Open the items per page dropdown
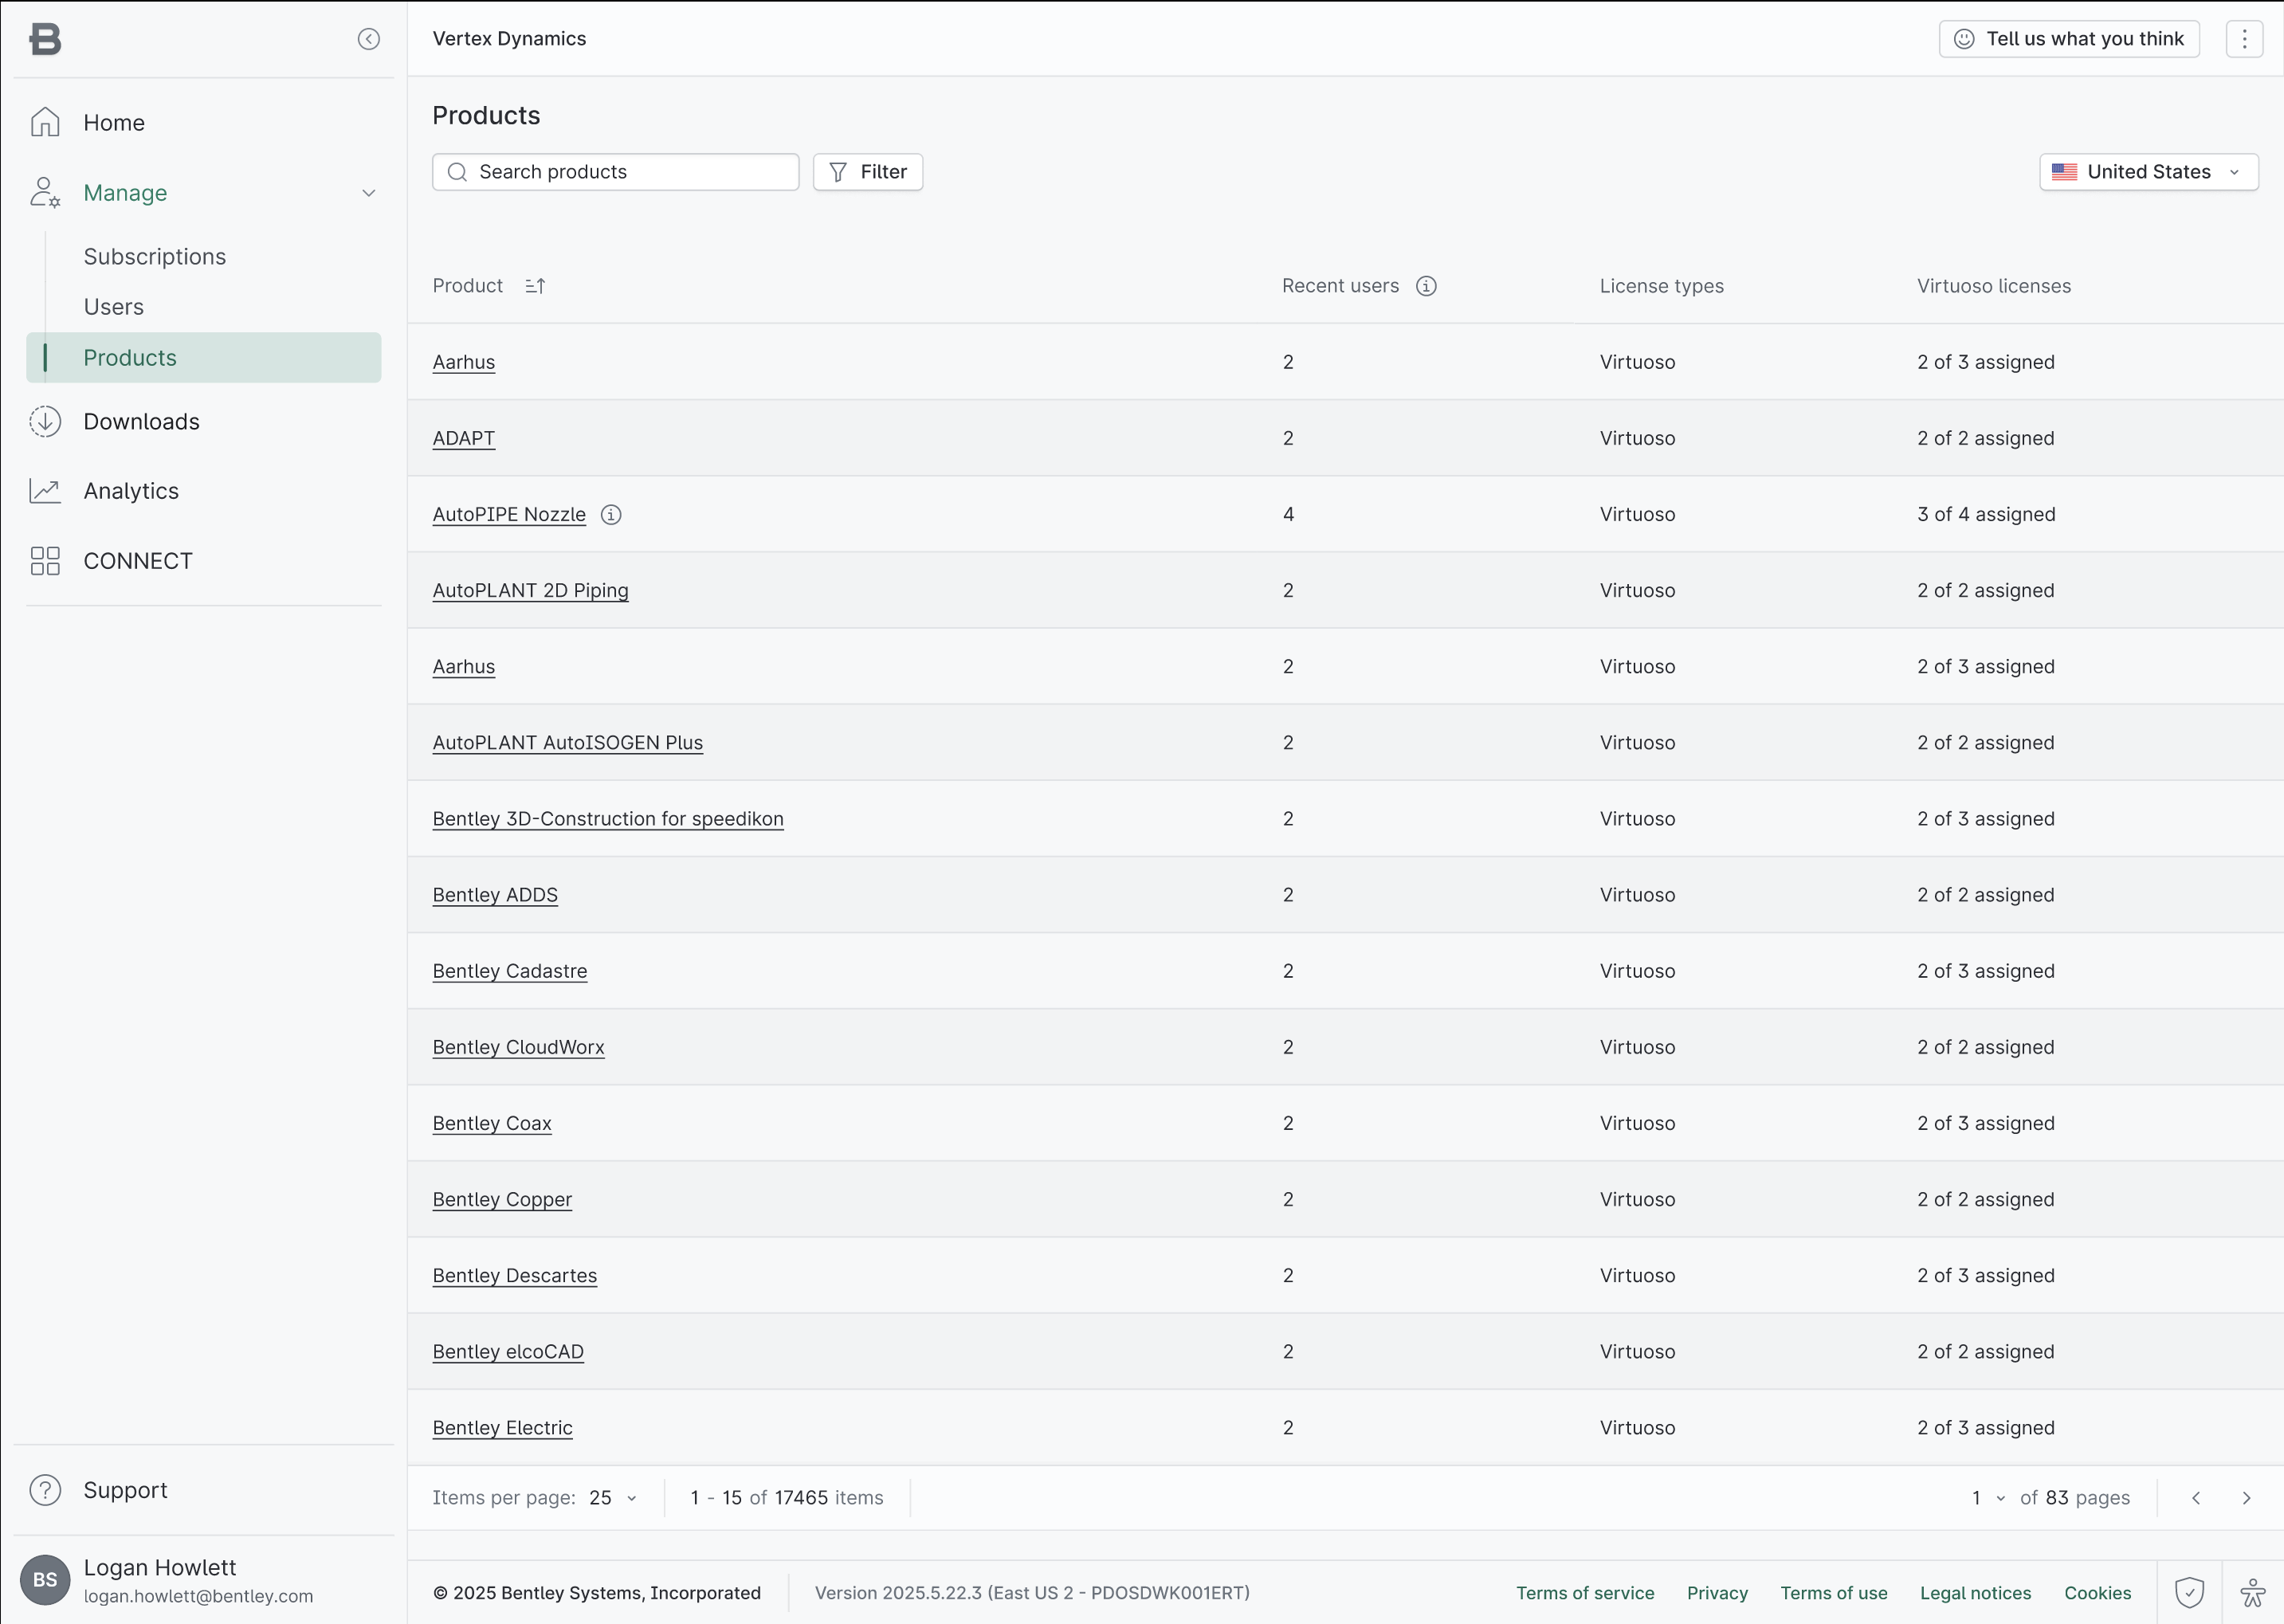The image size is (2284, 1624). coord(613,1498)
